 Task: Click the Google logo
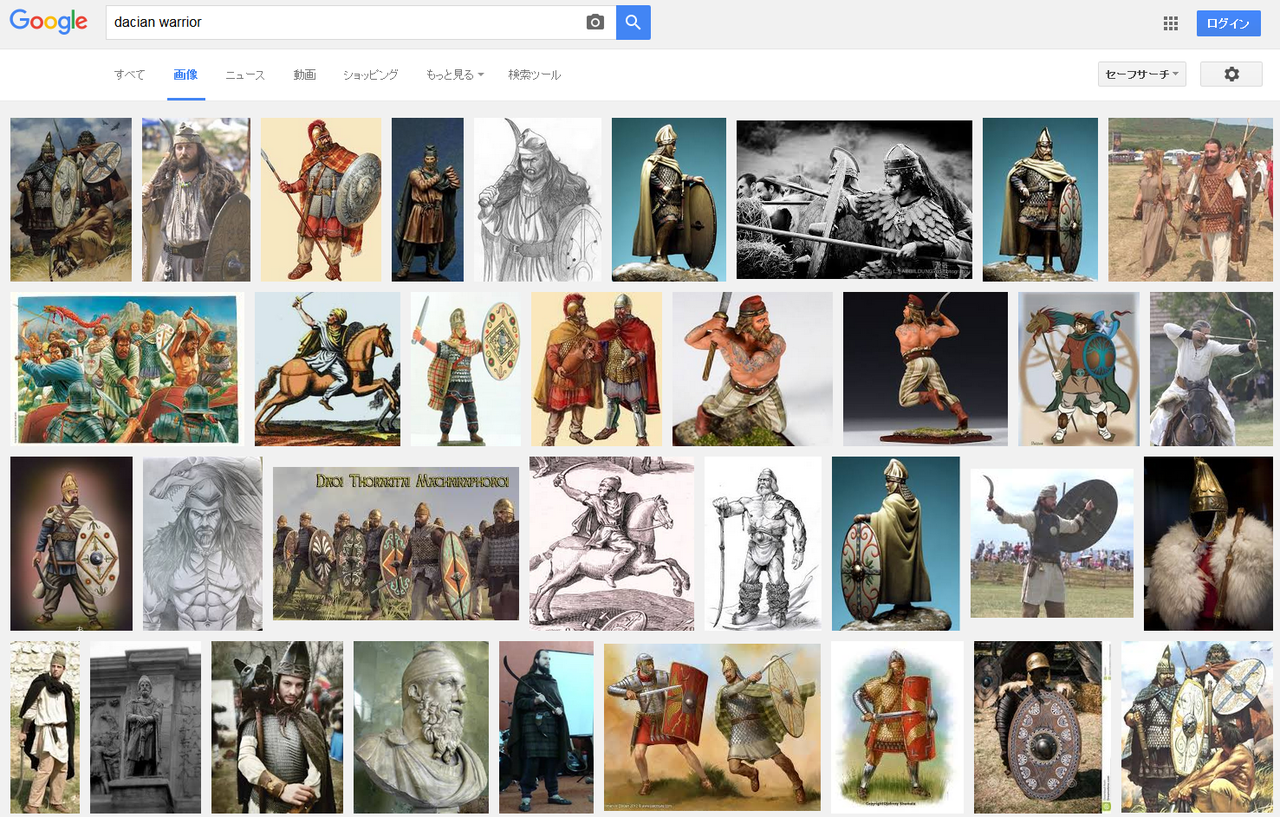49,22
